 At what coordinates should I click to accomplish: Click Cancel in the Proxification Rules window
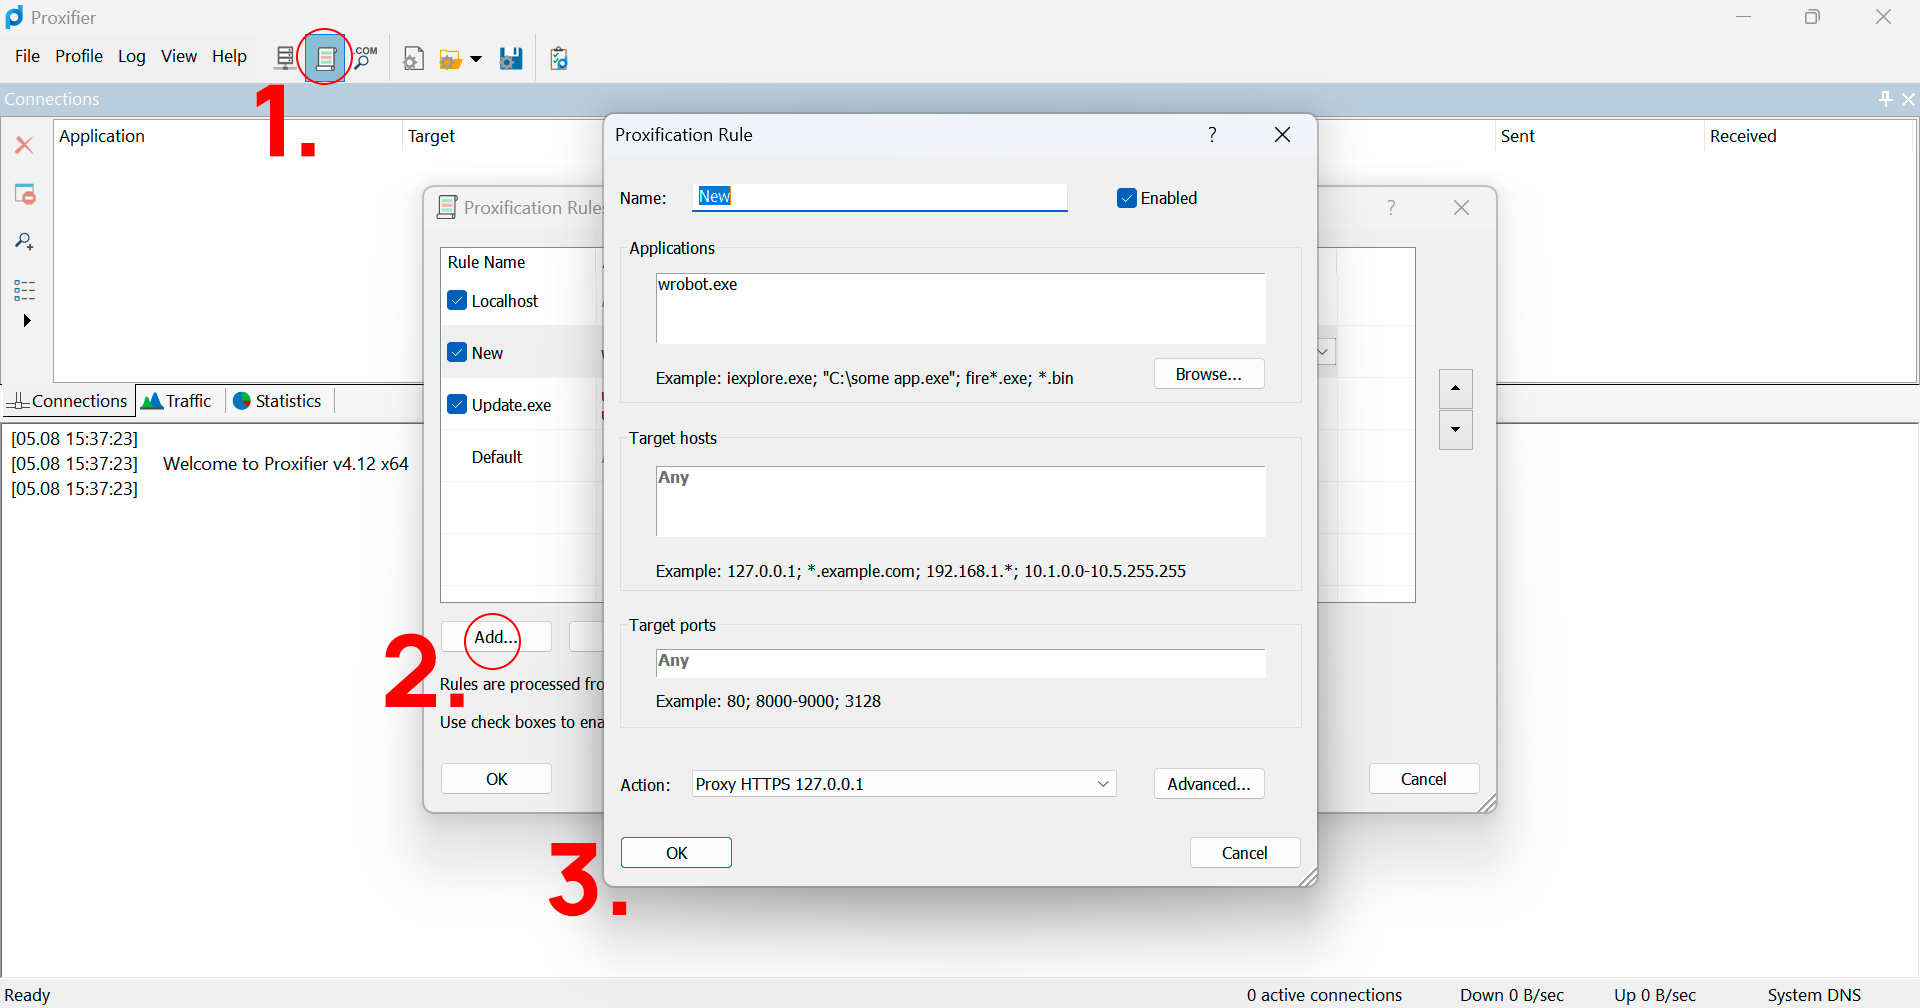[1424, 779]
